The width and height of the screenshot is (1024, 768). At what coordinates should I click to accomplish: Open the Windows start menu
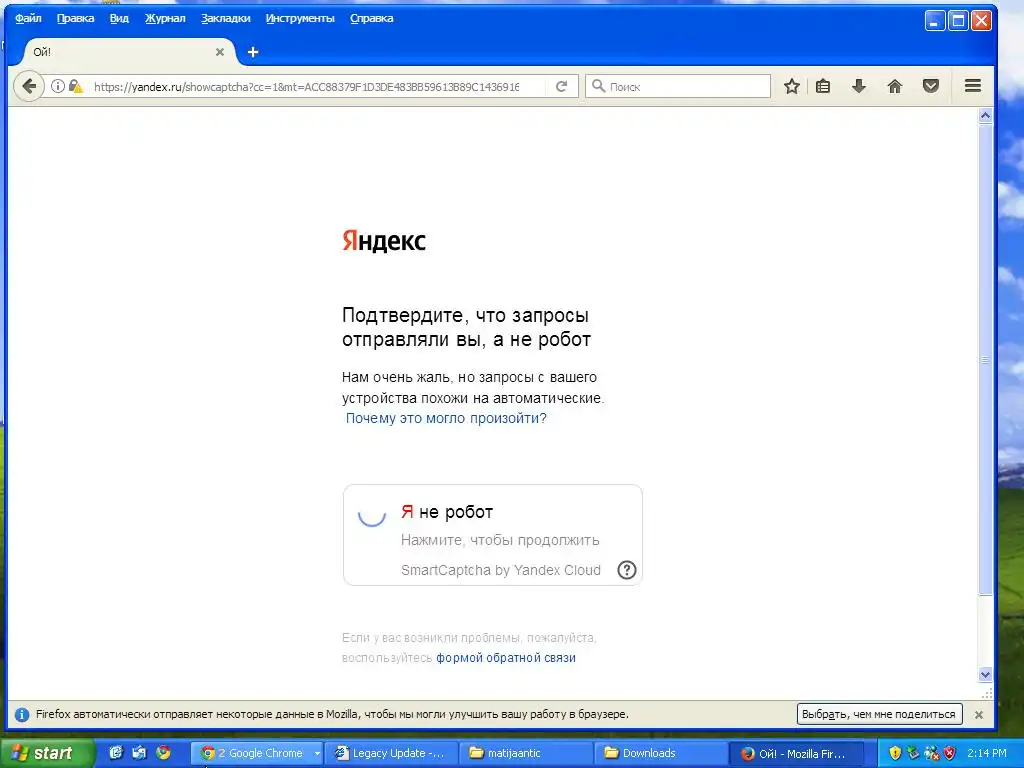coord(47,753)
